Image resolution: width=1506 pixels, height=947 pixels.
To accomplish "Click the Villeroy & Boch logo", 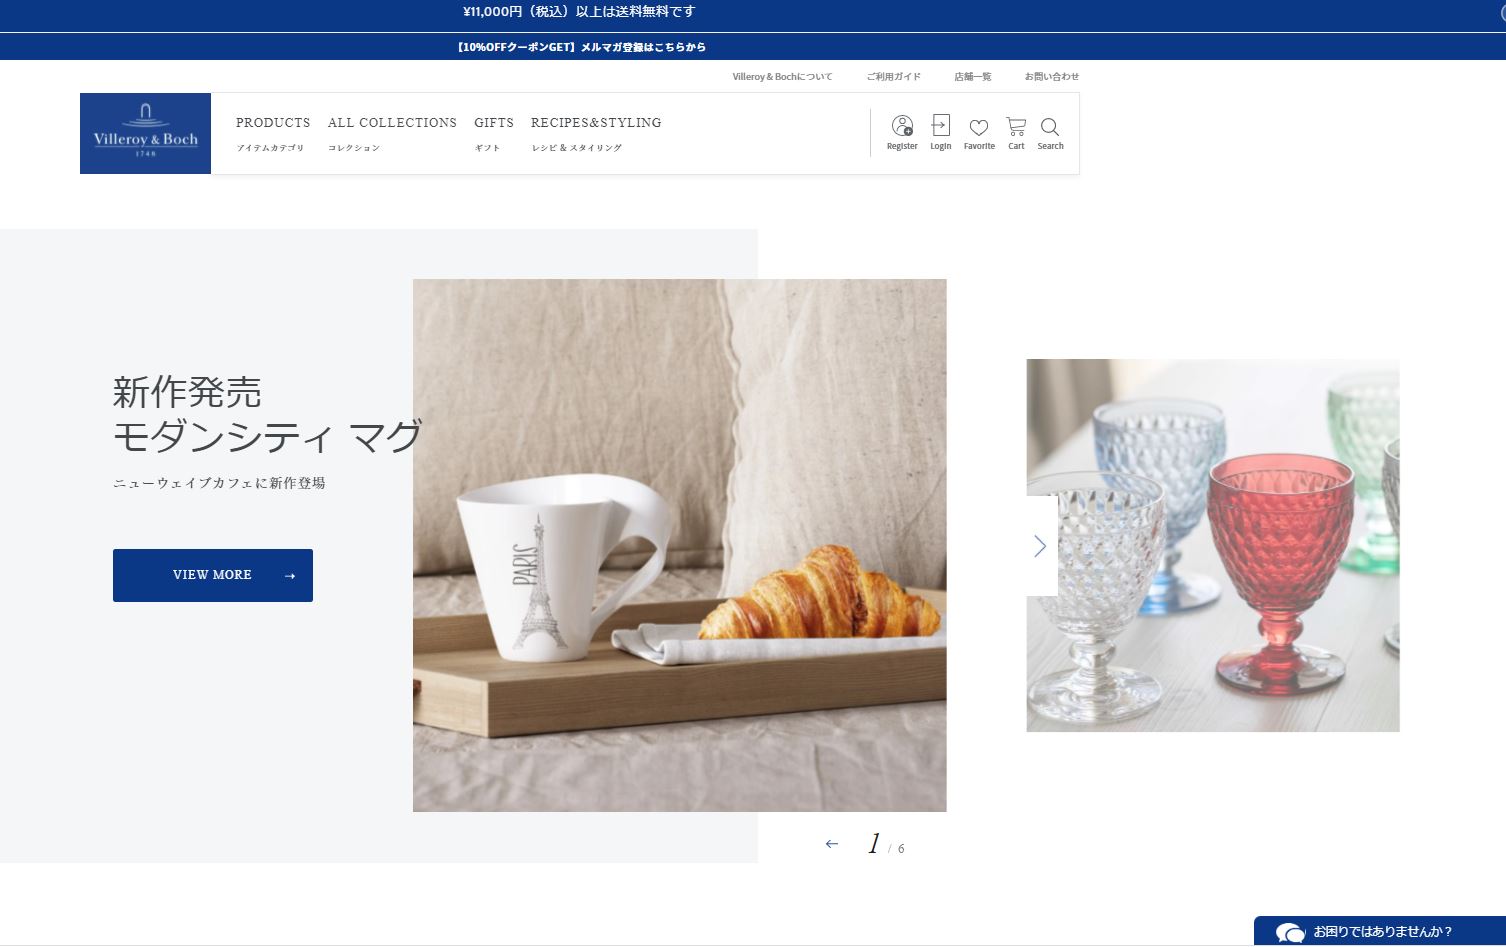I will [x=145, y=133].
